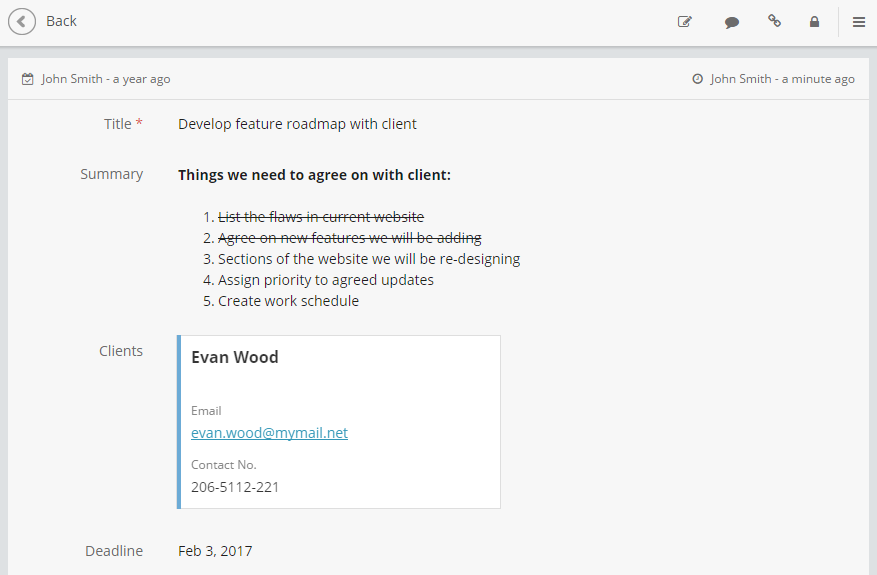Click the chain link icon in toolbar
The image size is (877, 575).
coord(774,21)
